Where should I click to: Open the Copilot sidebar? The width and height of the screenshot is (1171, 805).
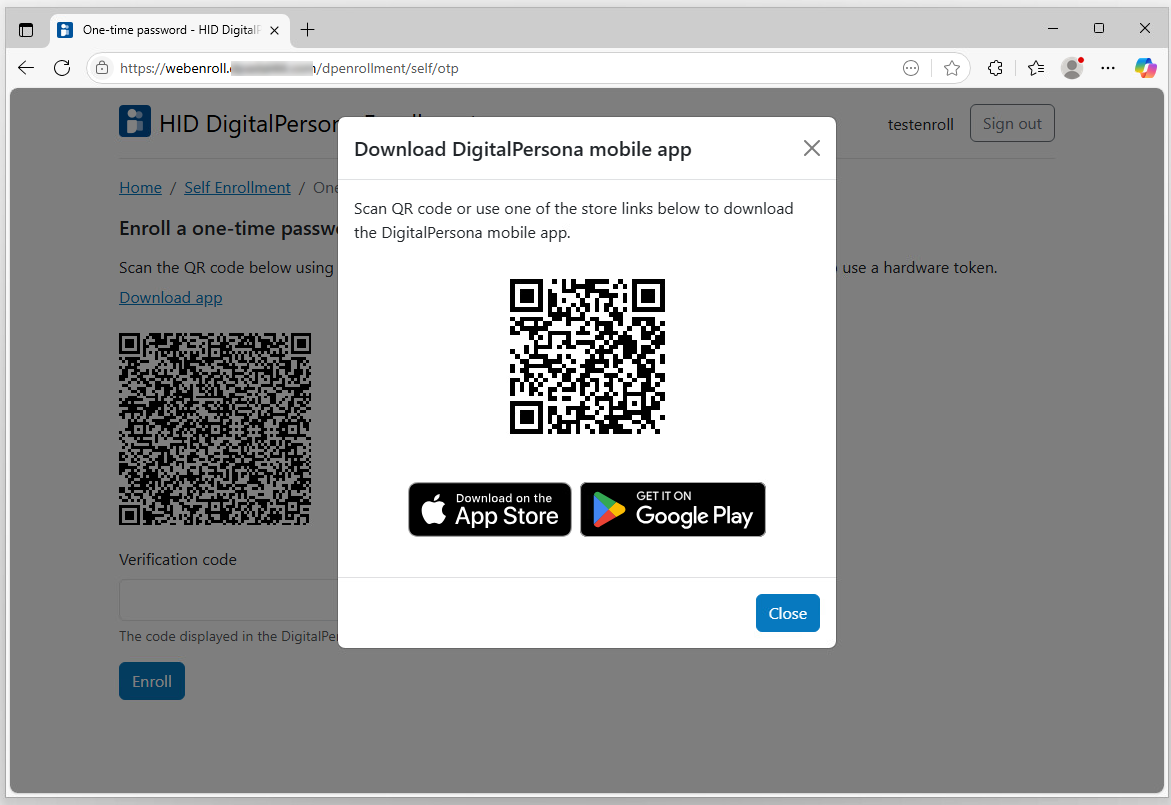tap(1145, 68)
